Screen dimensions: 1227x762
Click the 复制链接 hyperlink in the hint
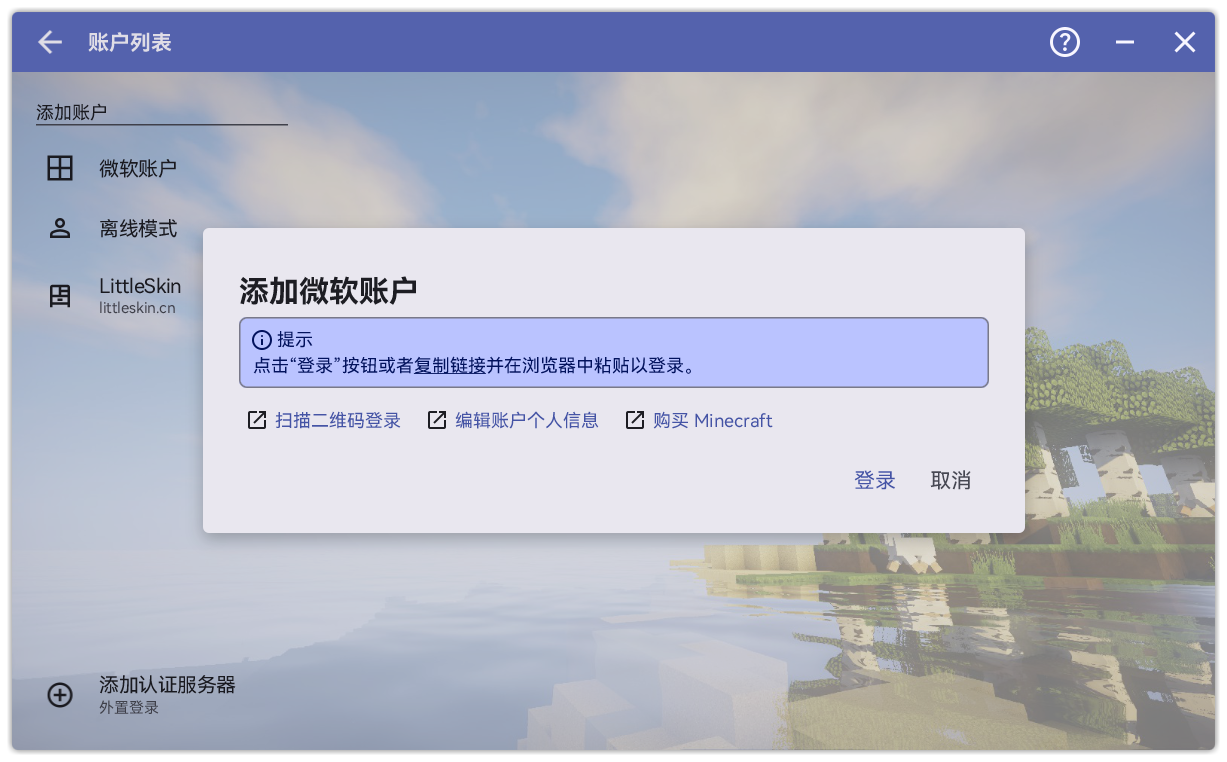coord(450,365)
